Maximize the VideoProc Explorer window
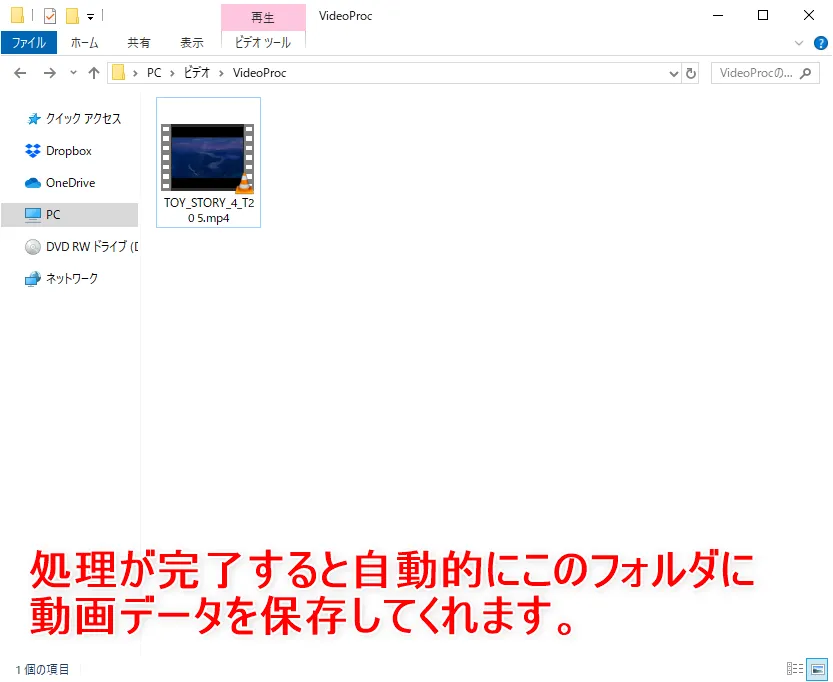Screen dimensions: 833x682 [x=763, y=15]
